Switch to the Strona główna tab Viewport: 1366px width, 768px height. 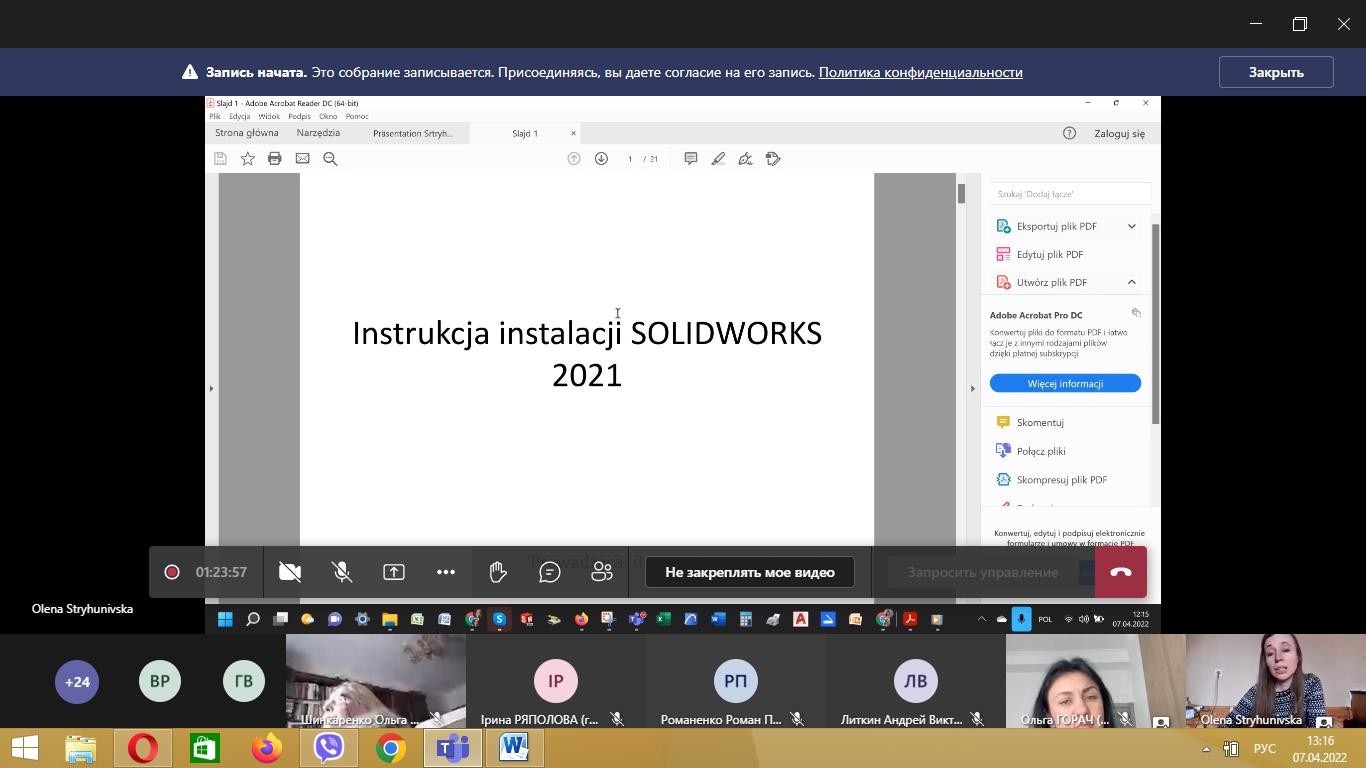(x=247, y=133)
